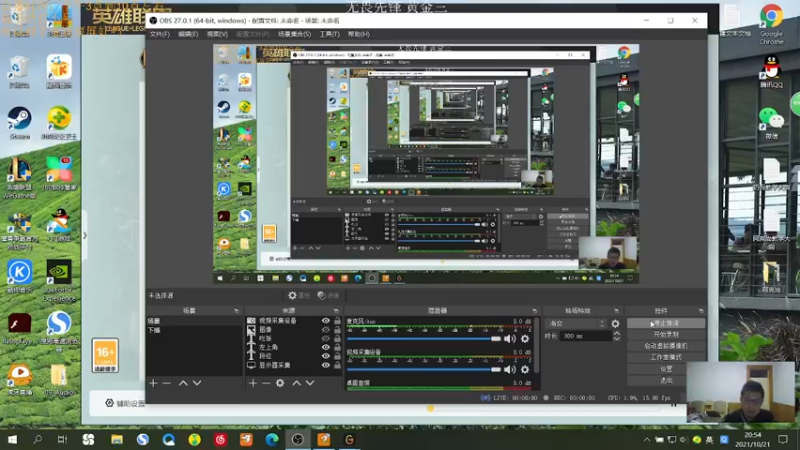
Task: Show hidden system tray icons chevron
Action: 646,439
